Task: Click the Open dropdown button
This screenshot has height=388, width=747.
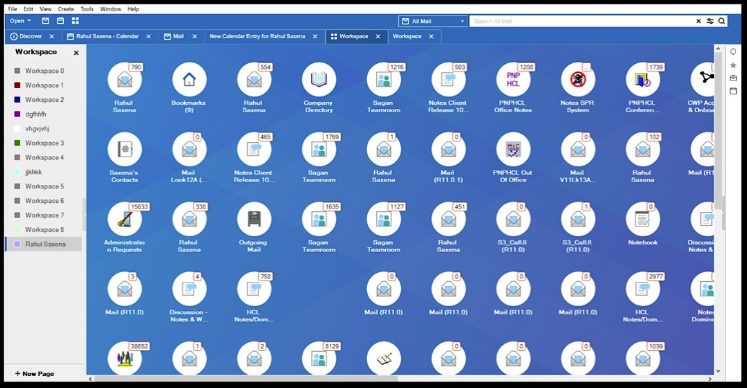Action: (20, 21)
